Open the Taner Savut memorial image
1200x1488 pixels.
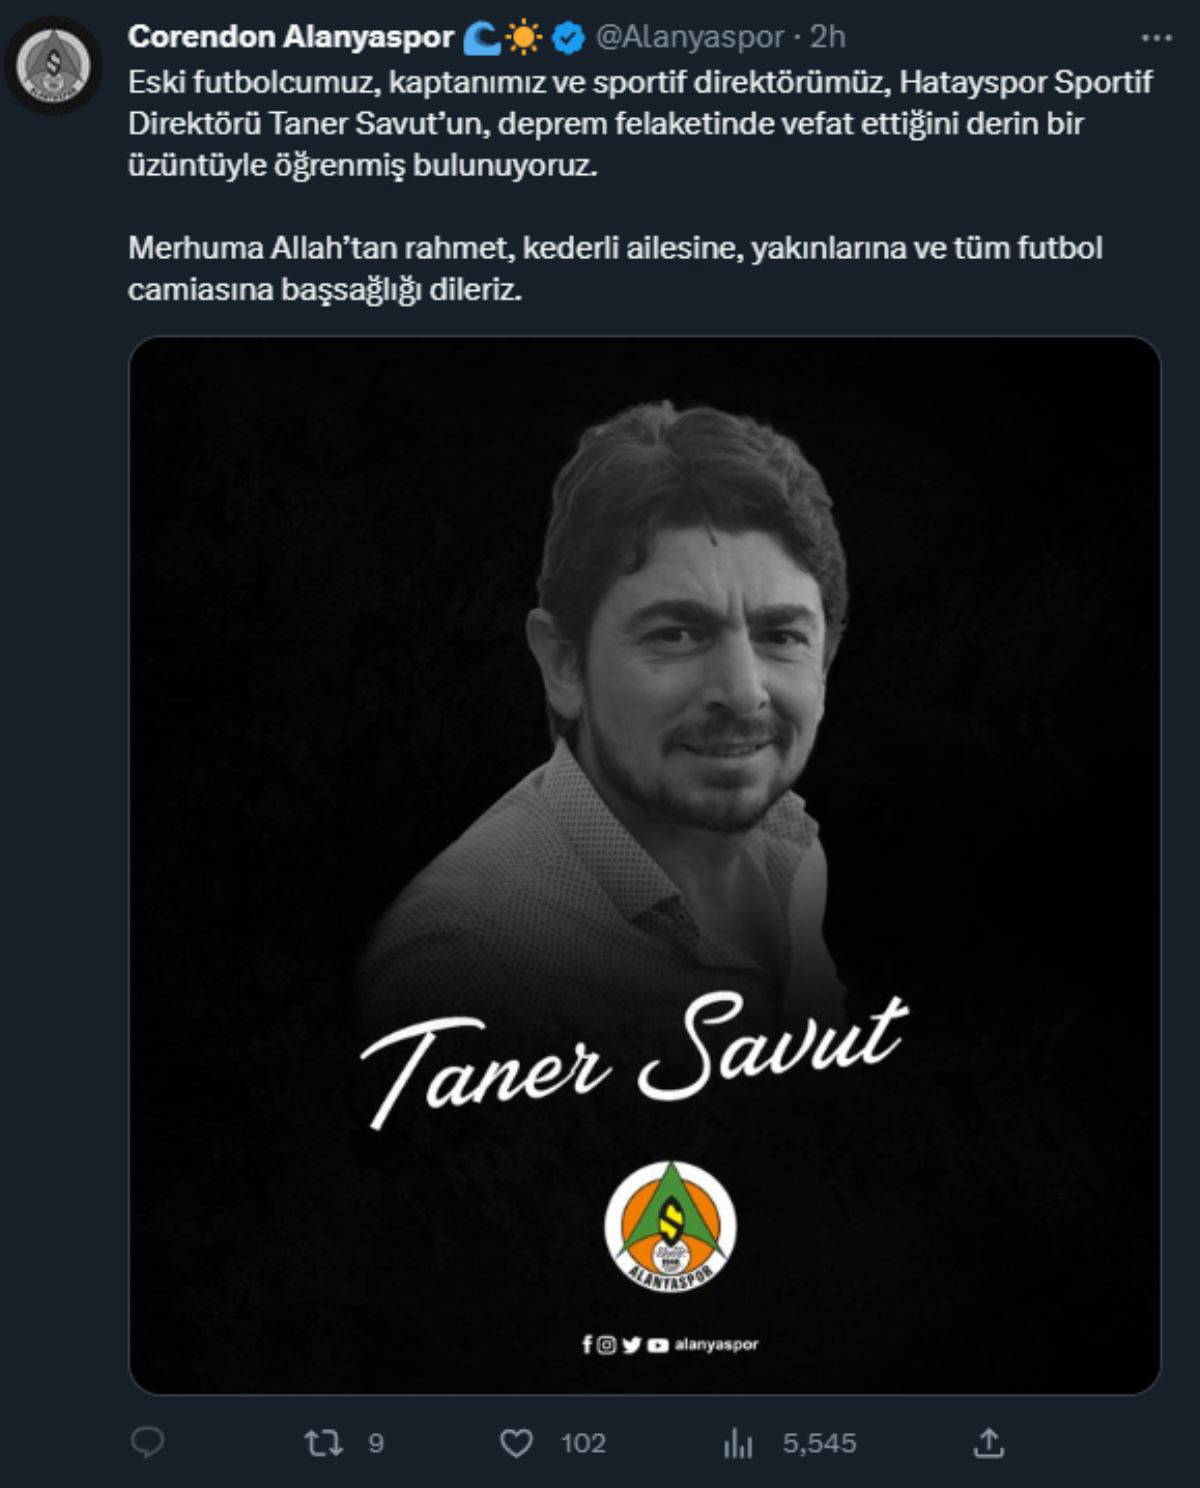pyautogui.click(x=645, y=865)
